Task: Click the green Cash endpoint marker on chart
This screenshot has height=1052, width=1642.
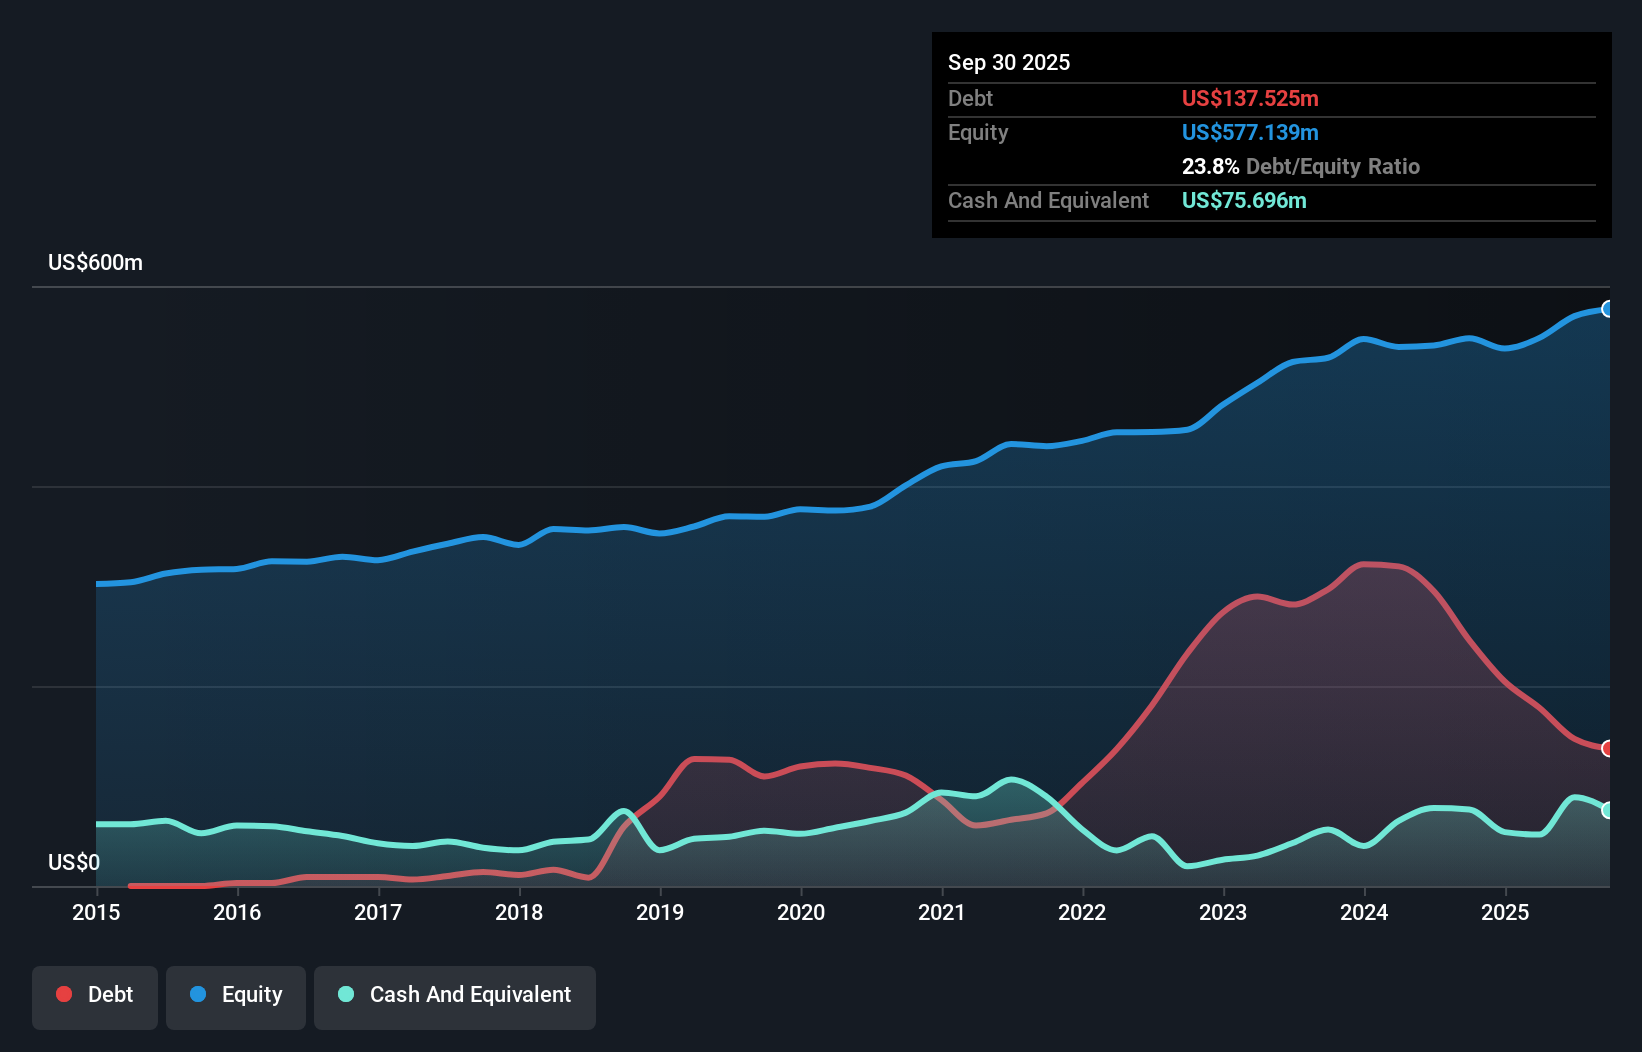Action: 1607,810
